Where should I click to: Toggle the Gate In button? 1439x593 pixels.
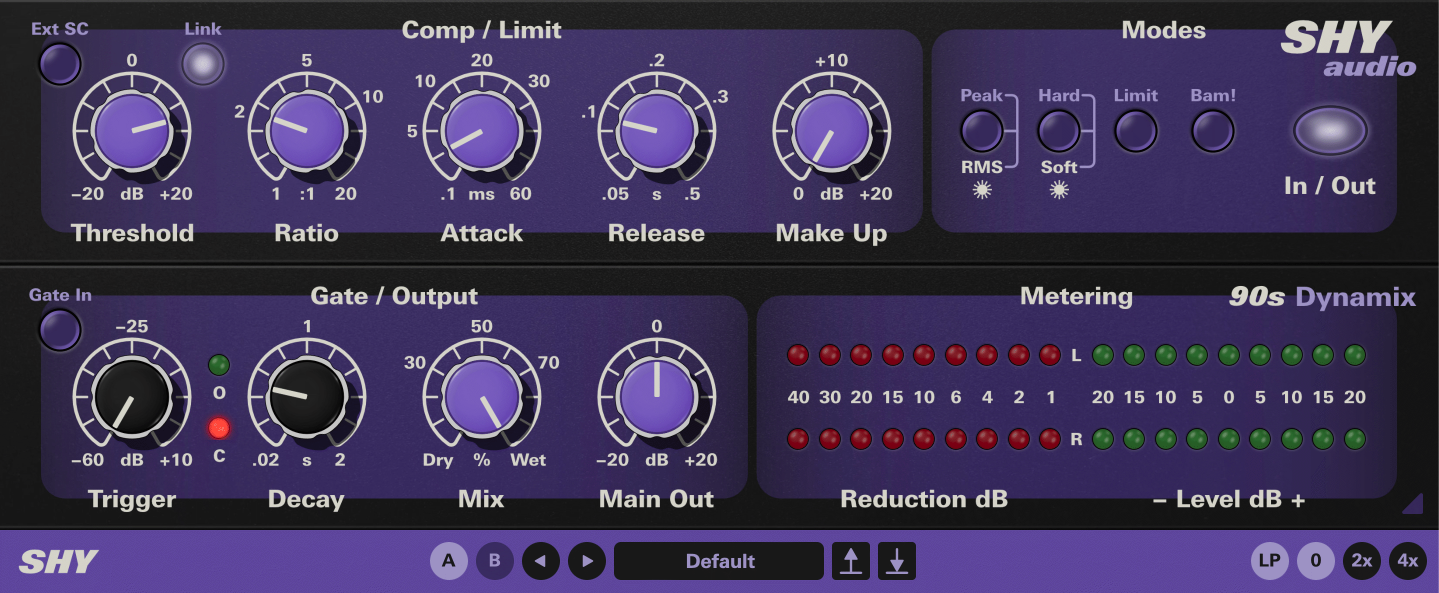[x=59, y=330]
